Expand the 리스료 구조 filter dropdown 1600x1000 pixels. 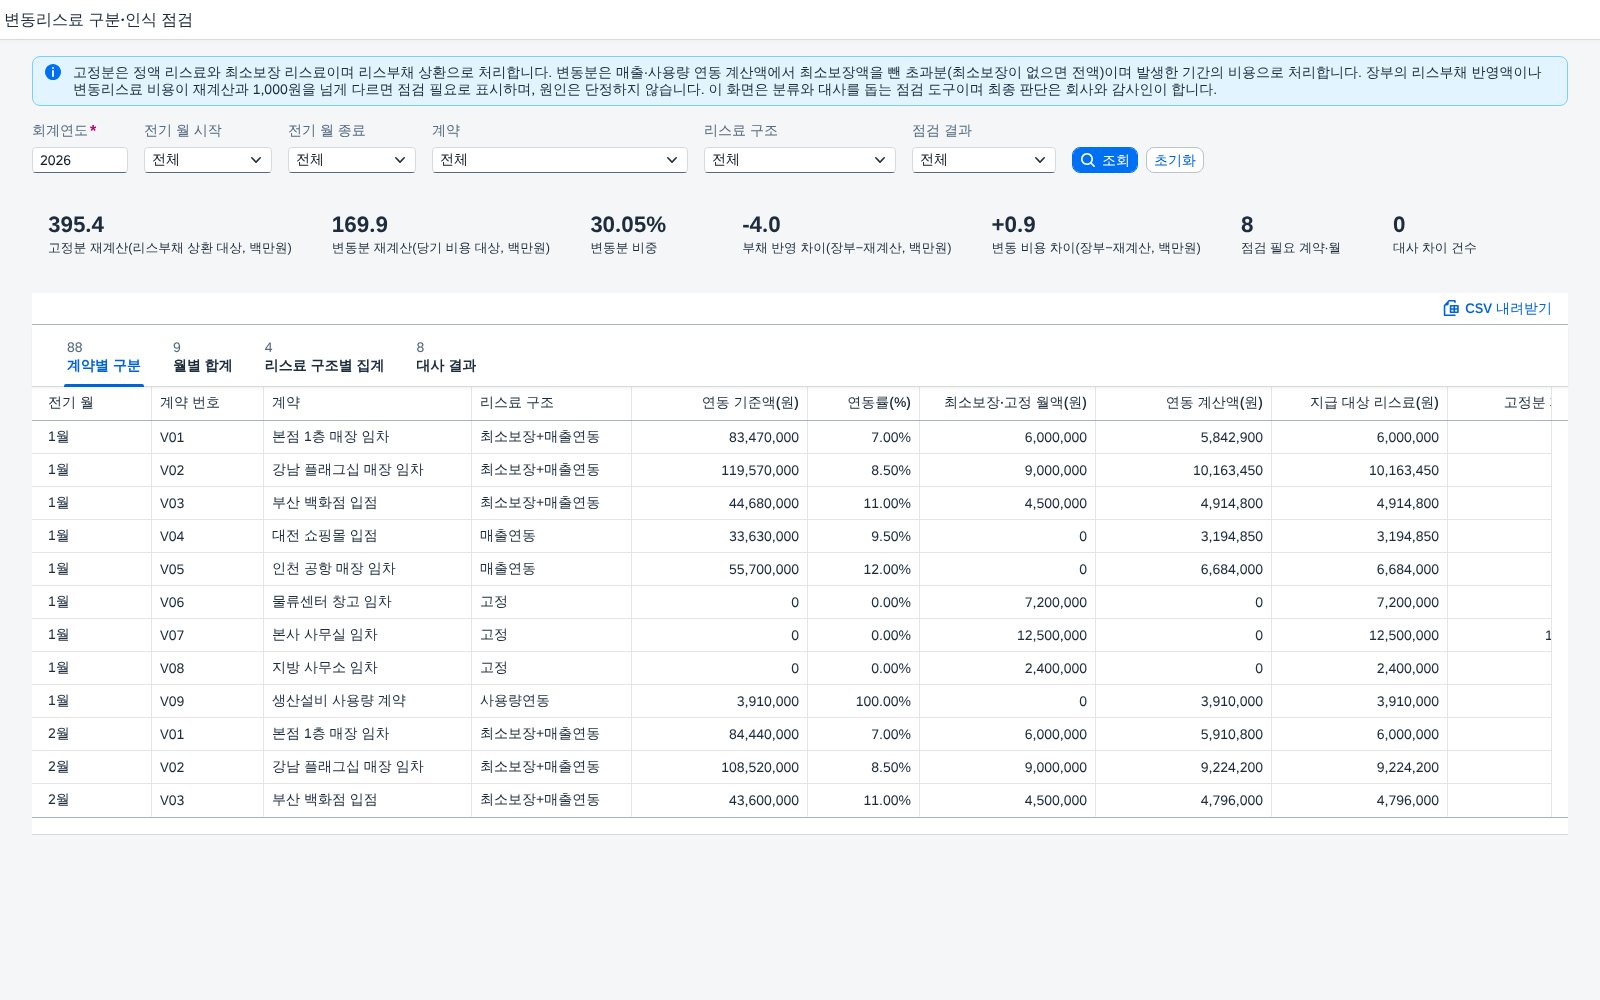pyautogui.click(x=800, y=160)
